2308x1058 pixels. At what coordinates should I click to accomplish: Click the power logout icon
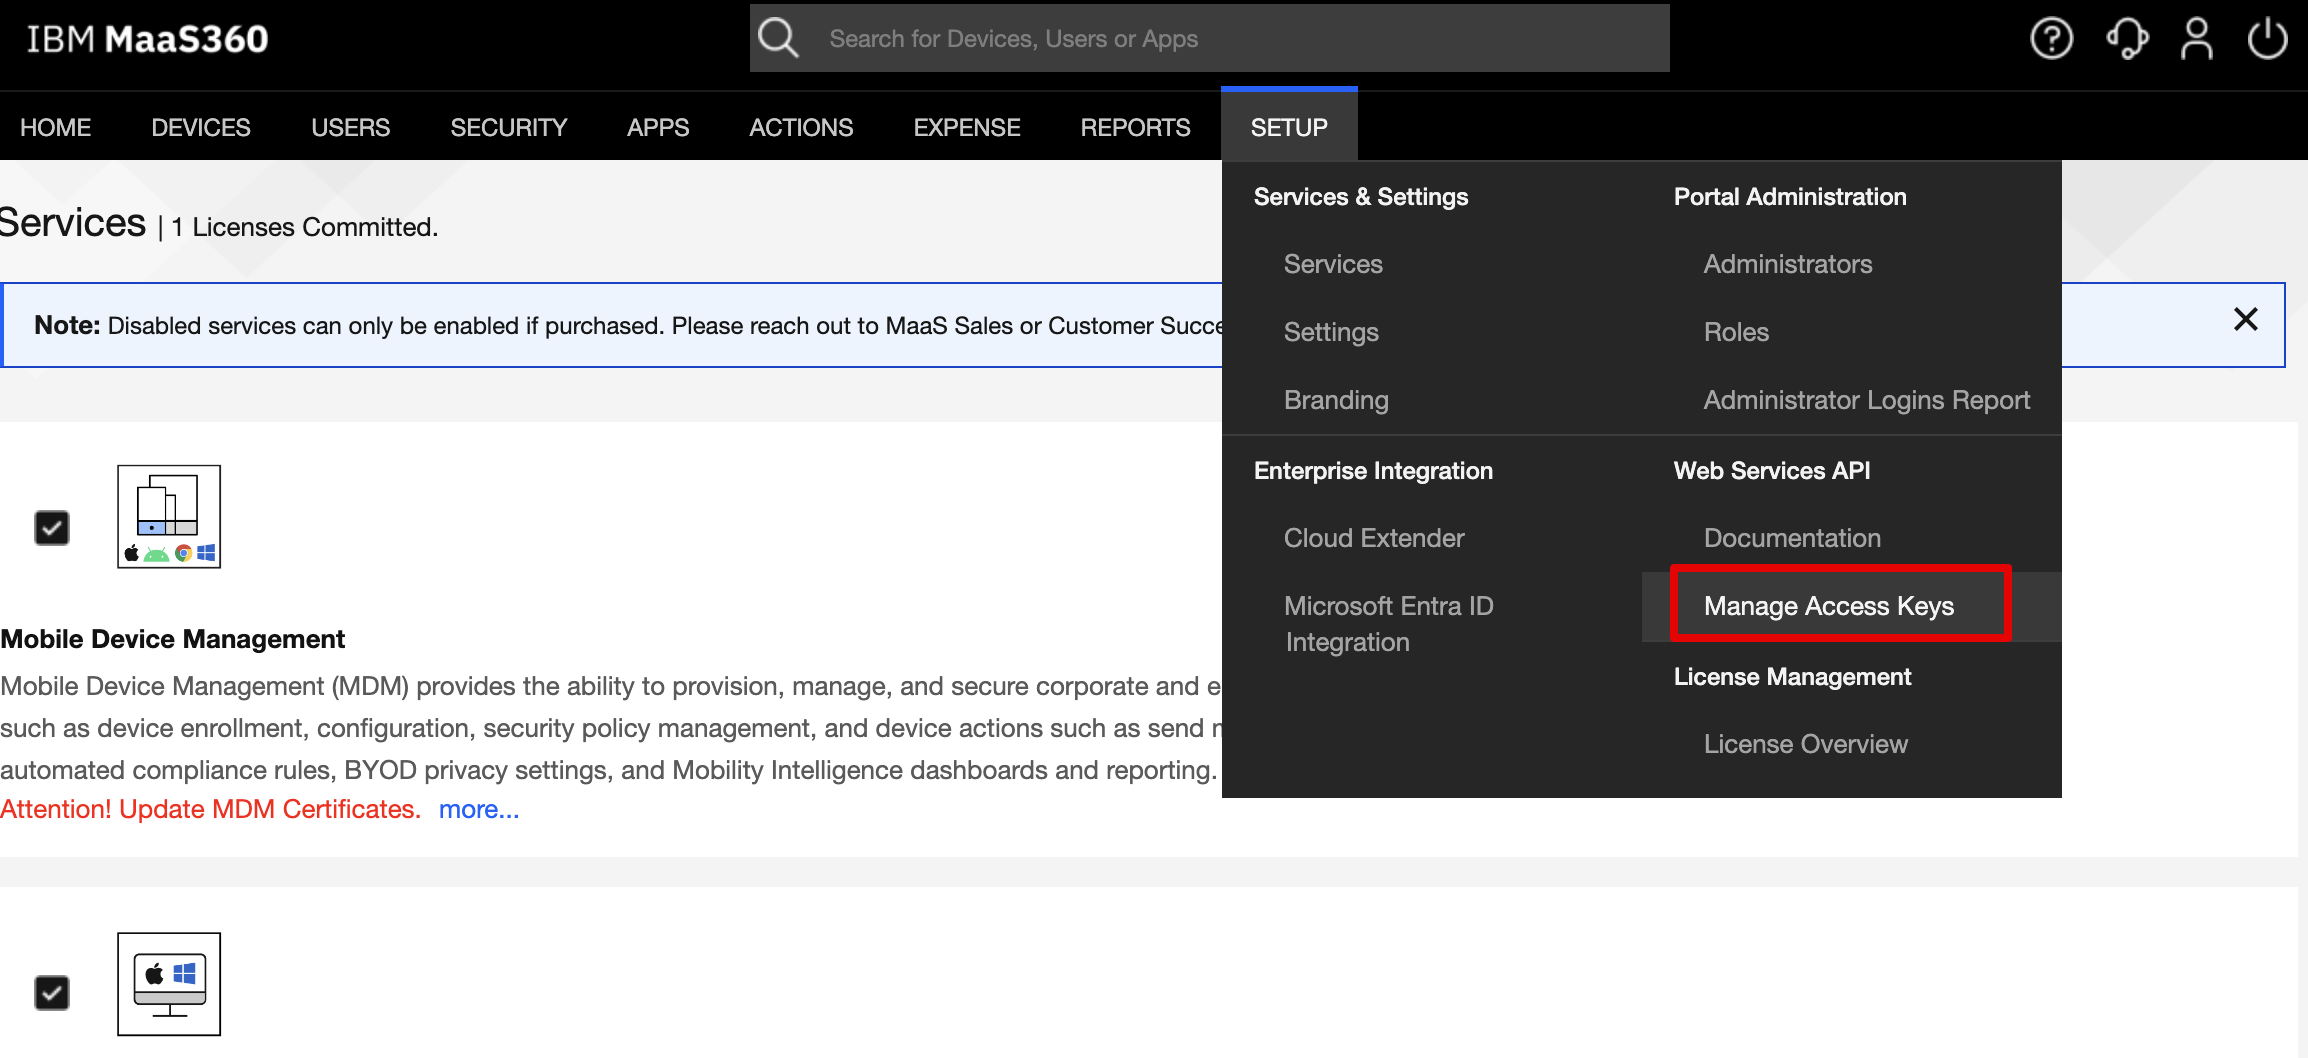pos(2267,39)
